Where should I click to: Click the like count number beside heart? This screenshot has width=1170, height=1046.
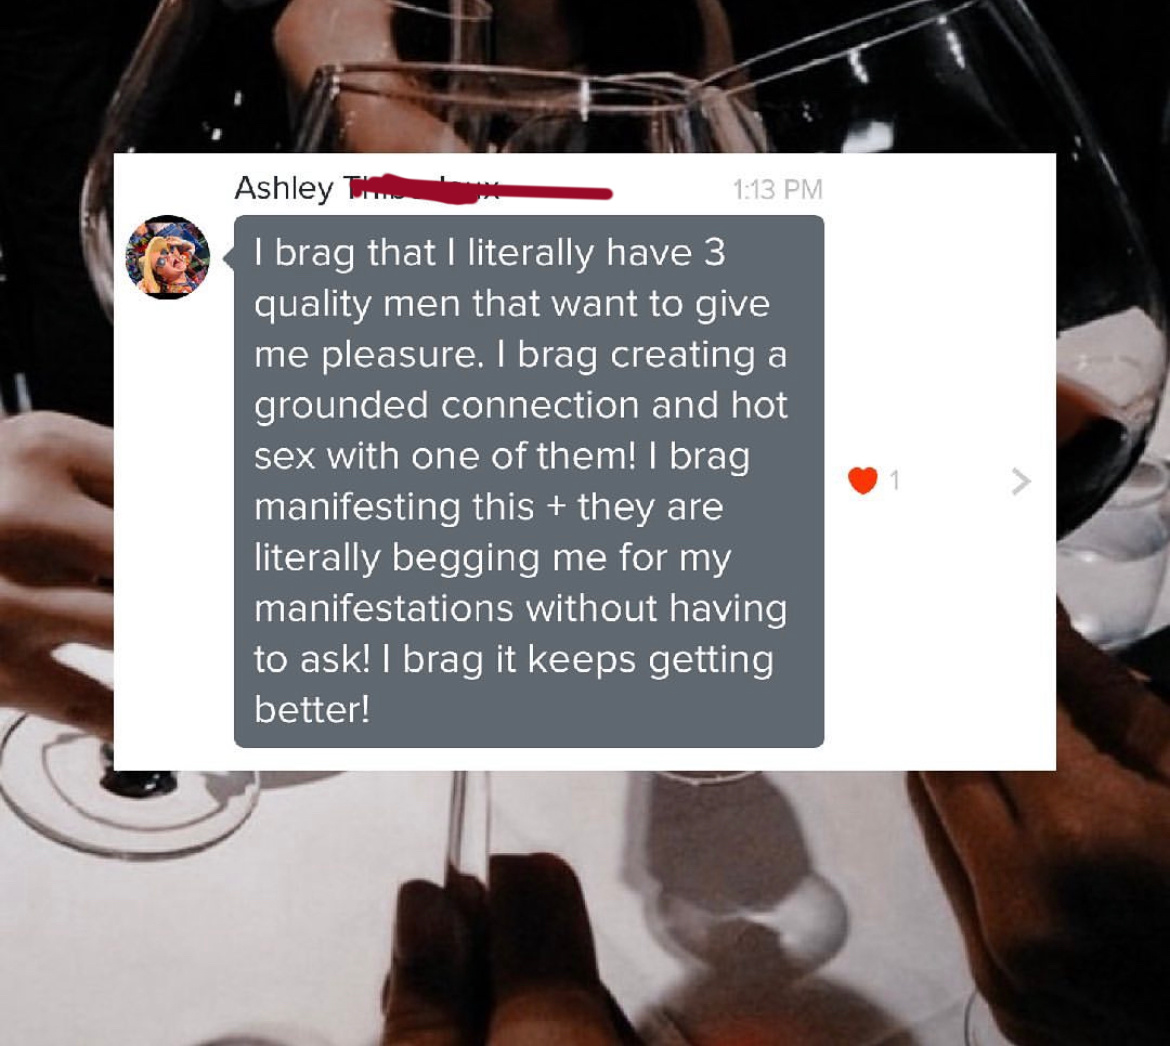pyautogui.click(x=895, y=480)
